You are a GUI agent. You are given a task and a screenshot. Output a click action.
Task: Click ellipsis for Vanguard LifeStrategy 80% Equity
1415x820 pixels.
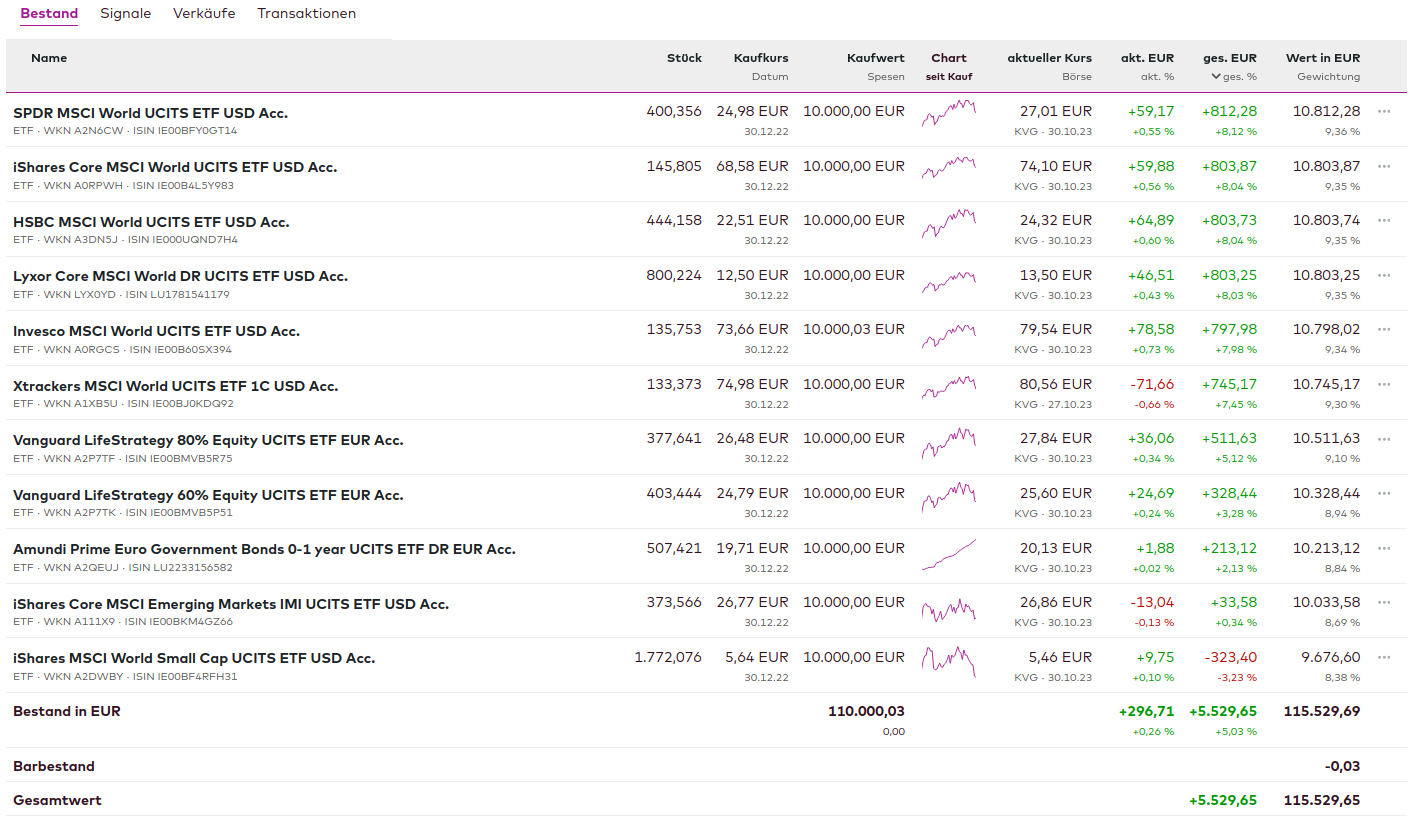pyautogui.click(x=1384, y=439)
